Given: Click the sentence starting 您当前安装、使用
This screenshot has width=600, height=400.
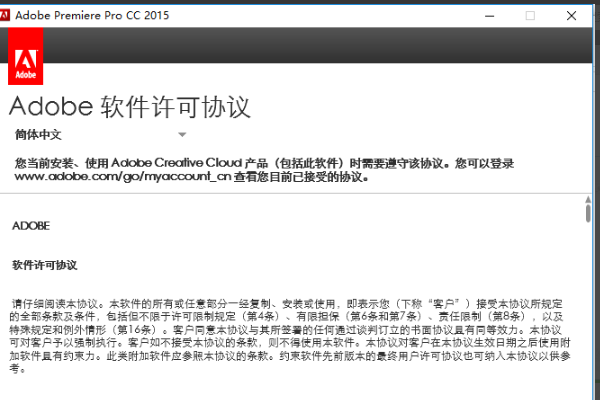Looking at the screenshot, I should 264,170.
